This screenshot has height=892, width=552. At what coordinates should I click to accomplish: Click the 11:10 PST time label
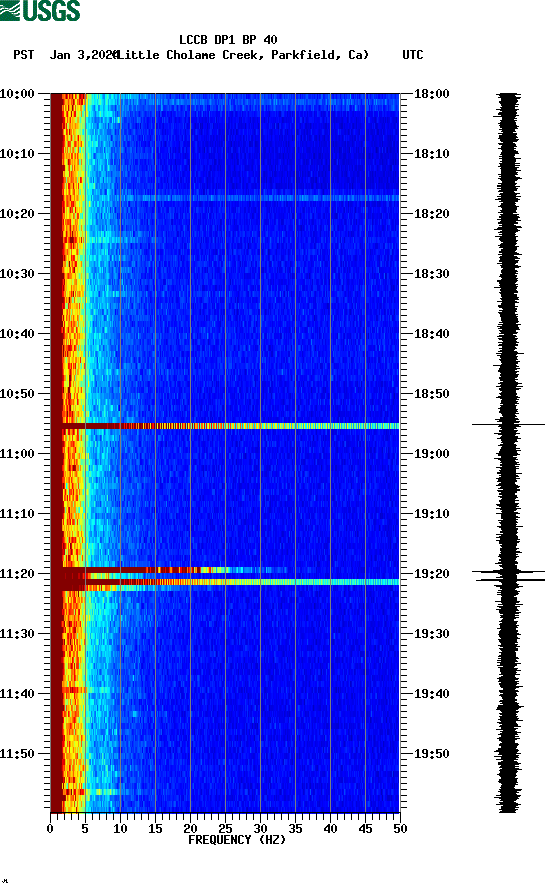17,514
